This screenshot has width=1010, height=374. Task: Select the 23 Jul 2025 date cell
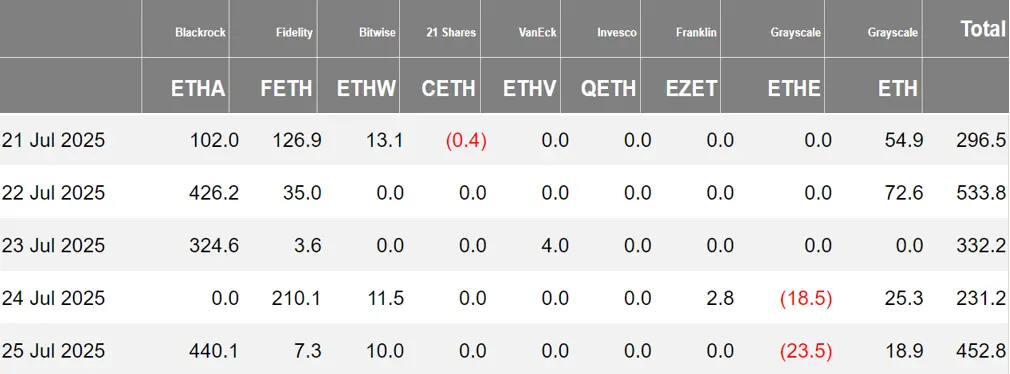(x=53, y=245)
